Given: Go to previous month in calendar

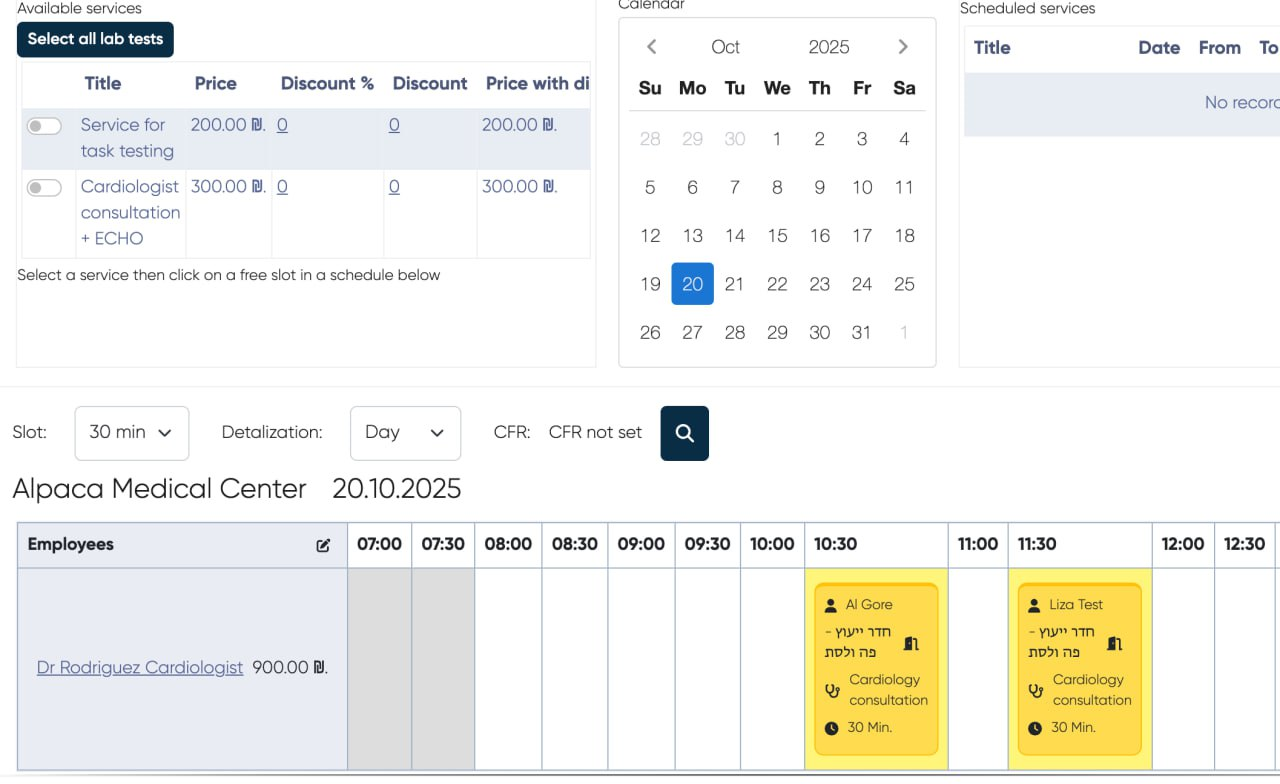Looking at the screenshot, I should click(651, 47).
